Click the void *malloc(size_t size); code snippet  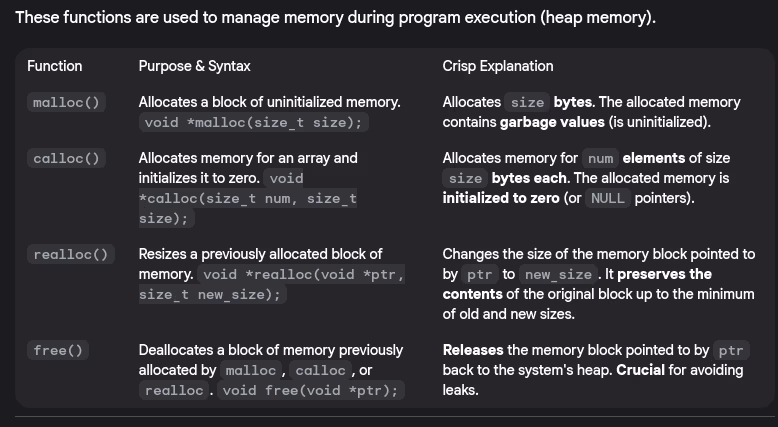coord(254,122)
